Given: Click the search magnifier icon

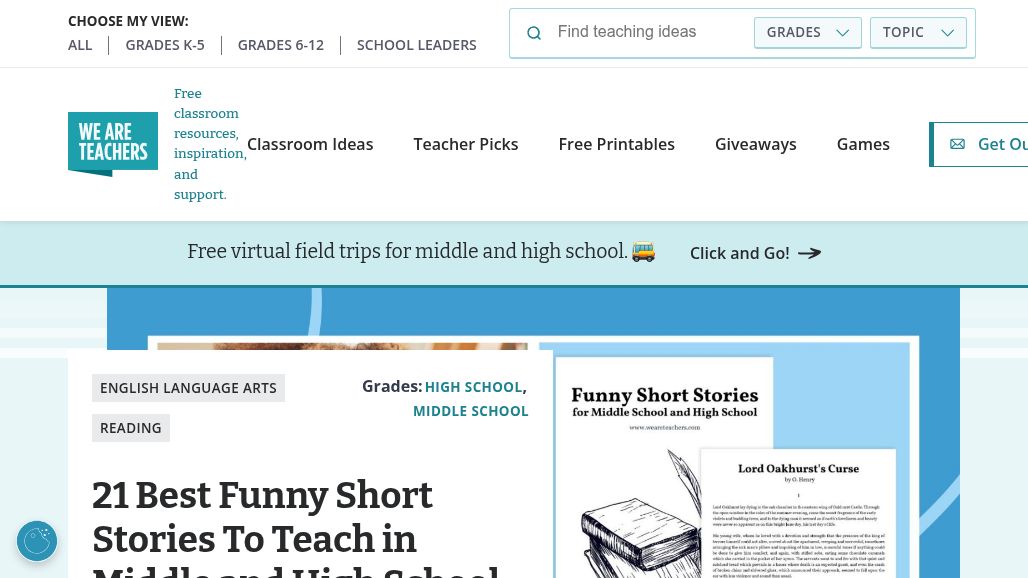Looking at the screenshot, I should click(x=534, y=32).
